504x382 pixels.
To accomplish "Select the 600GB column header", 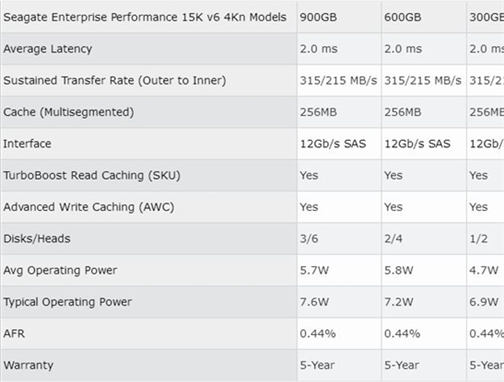I will click(x=403, y=17).
